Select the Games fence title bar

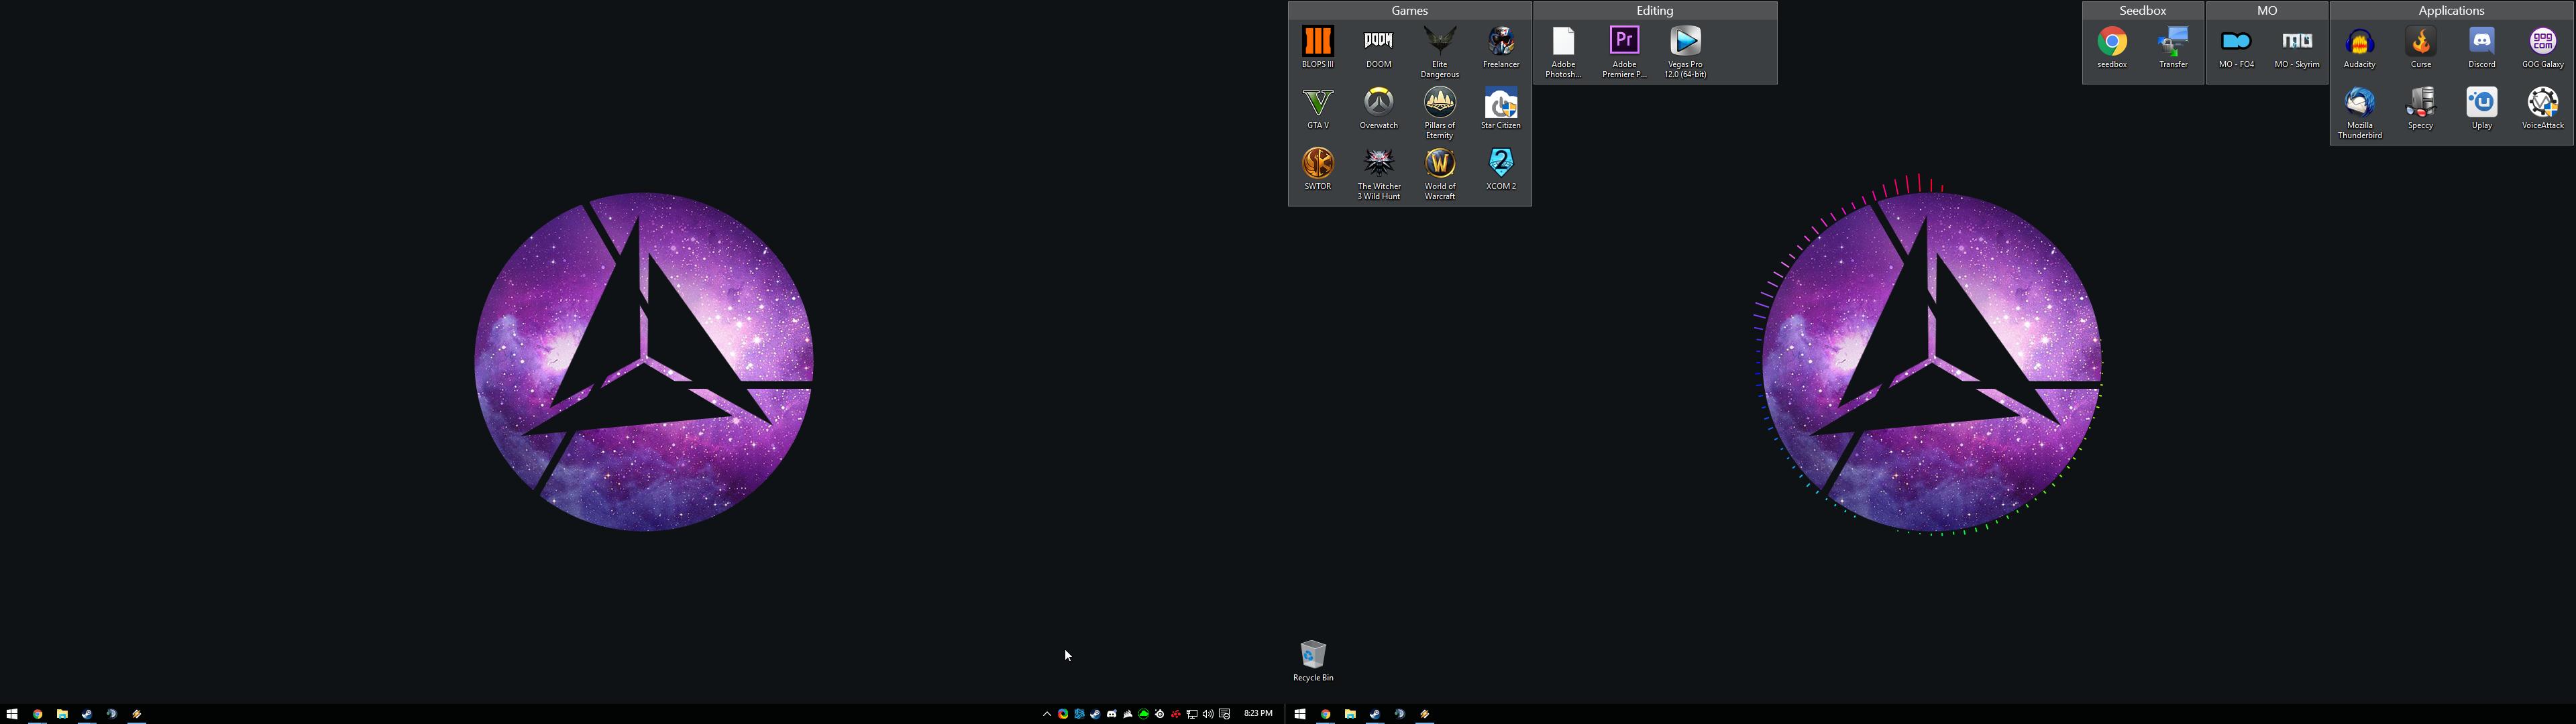click(x=1410, y=10)
